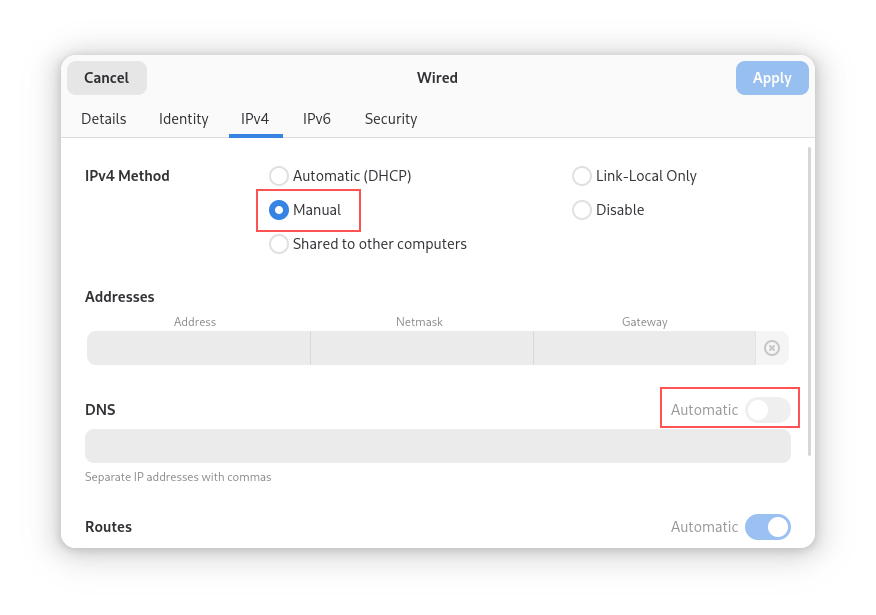Open the Identity tab
Viewport: 876px width, 615px height.
(x=183, y=118)
